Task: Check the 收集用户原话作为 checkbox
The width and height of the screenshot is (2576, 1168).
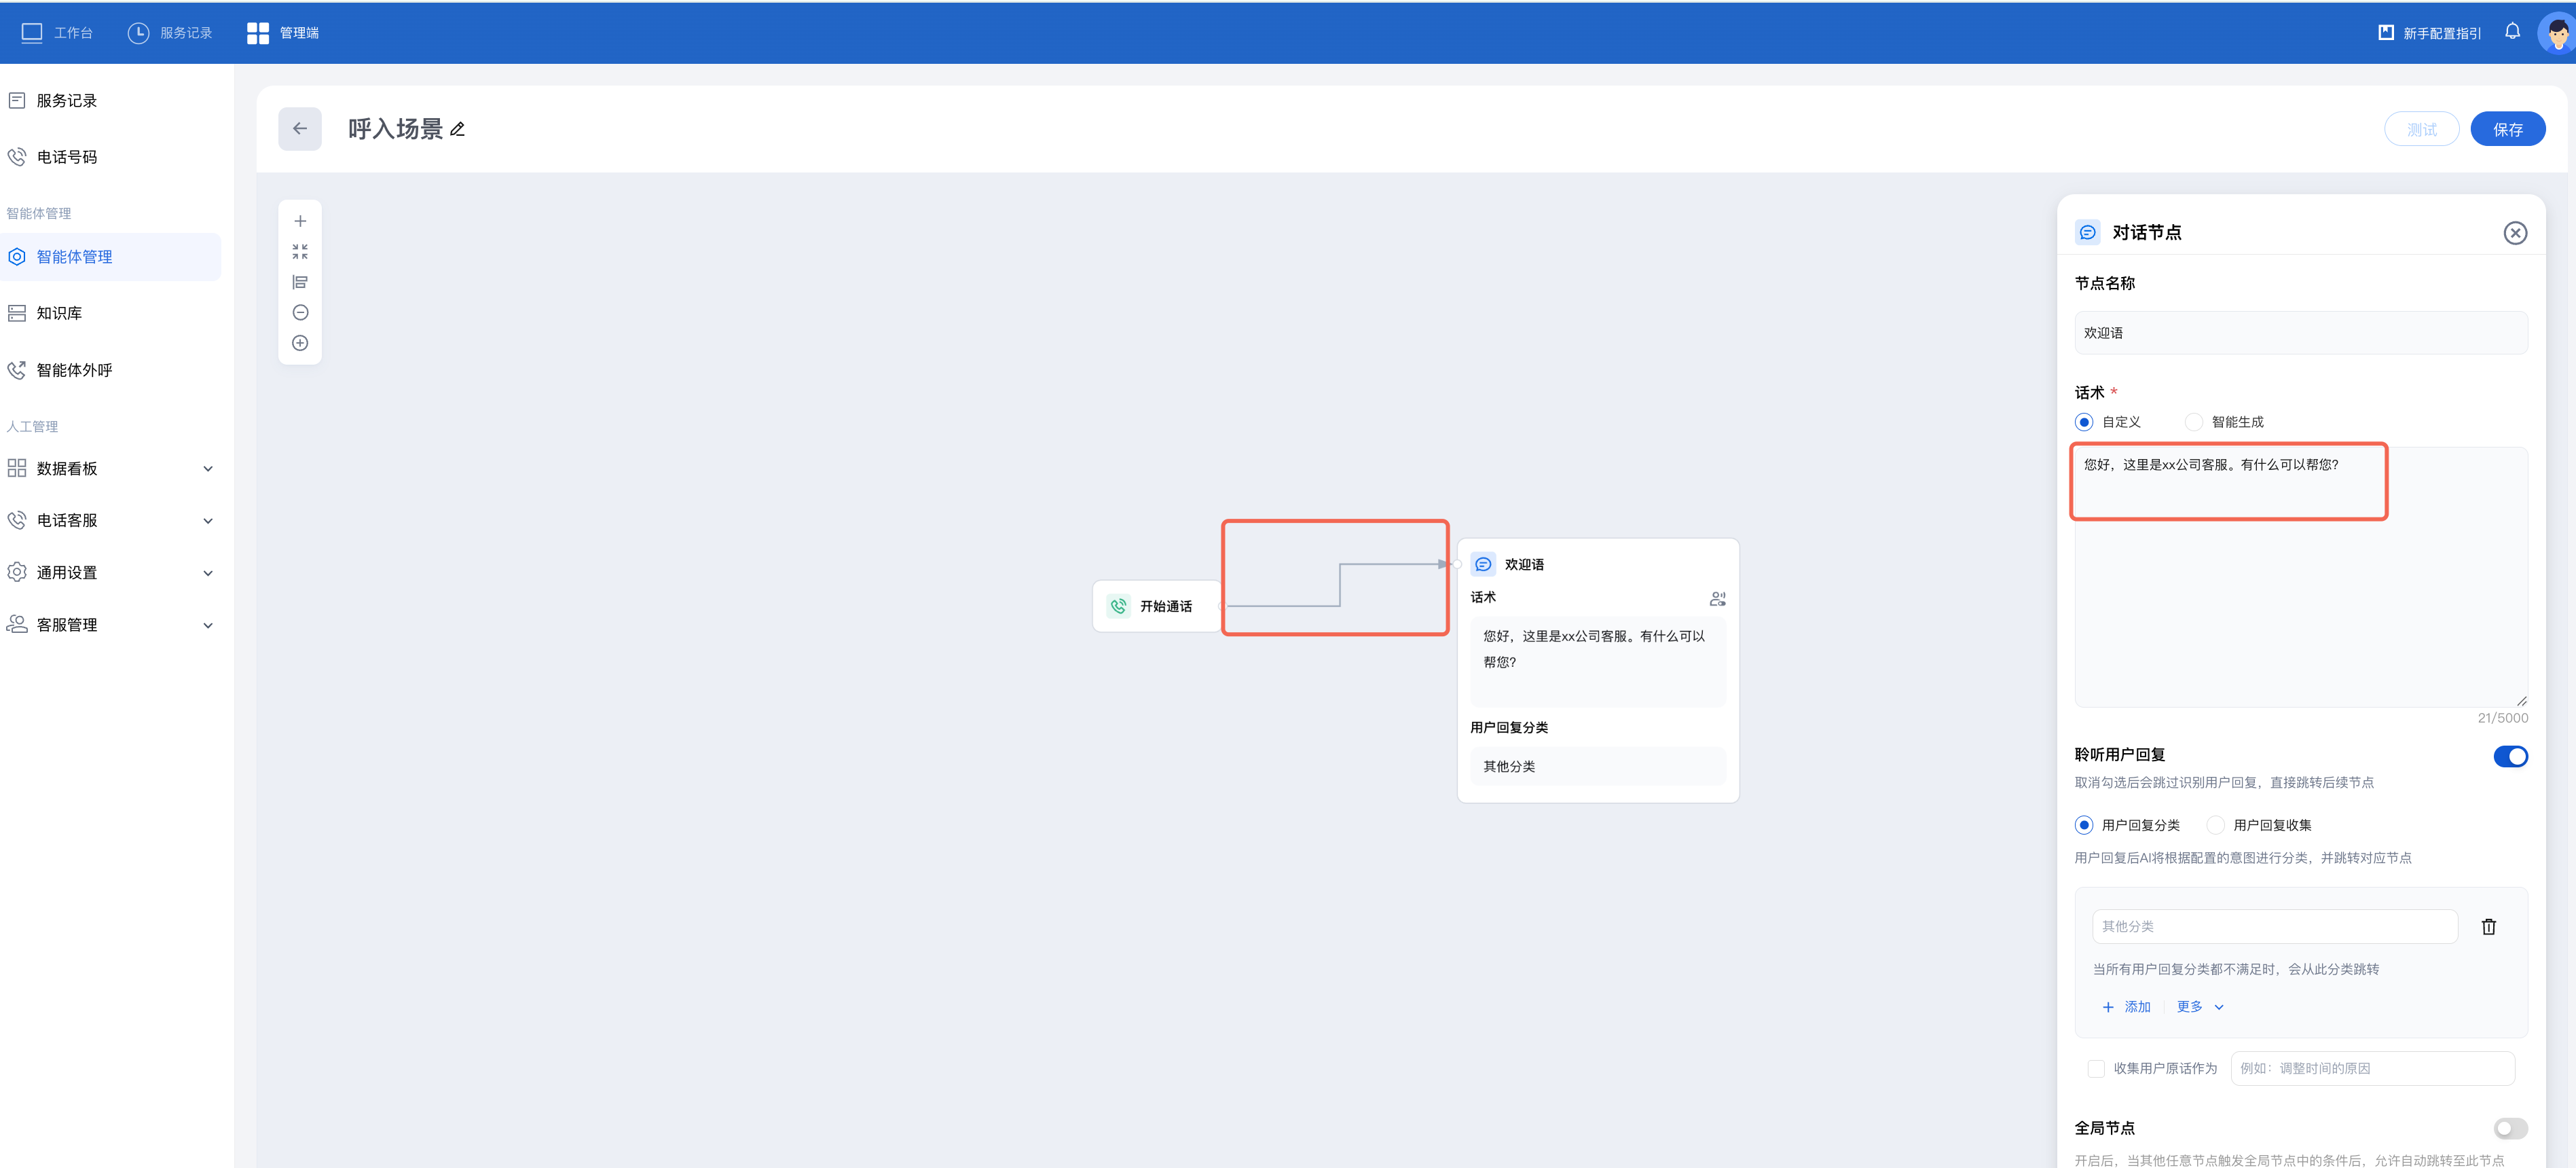Action: click(2096, 1069)
